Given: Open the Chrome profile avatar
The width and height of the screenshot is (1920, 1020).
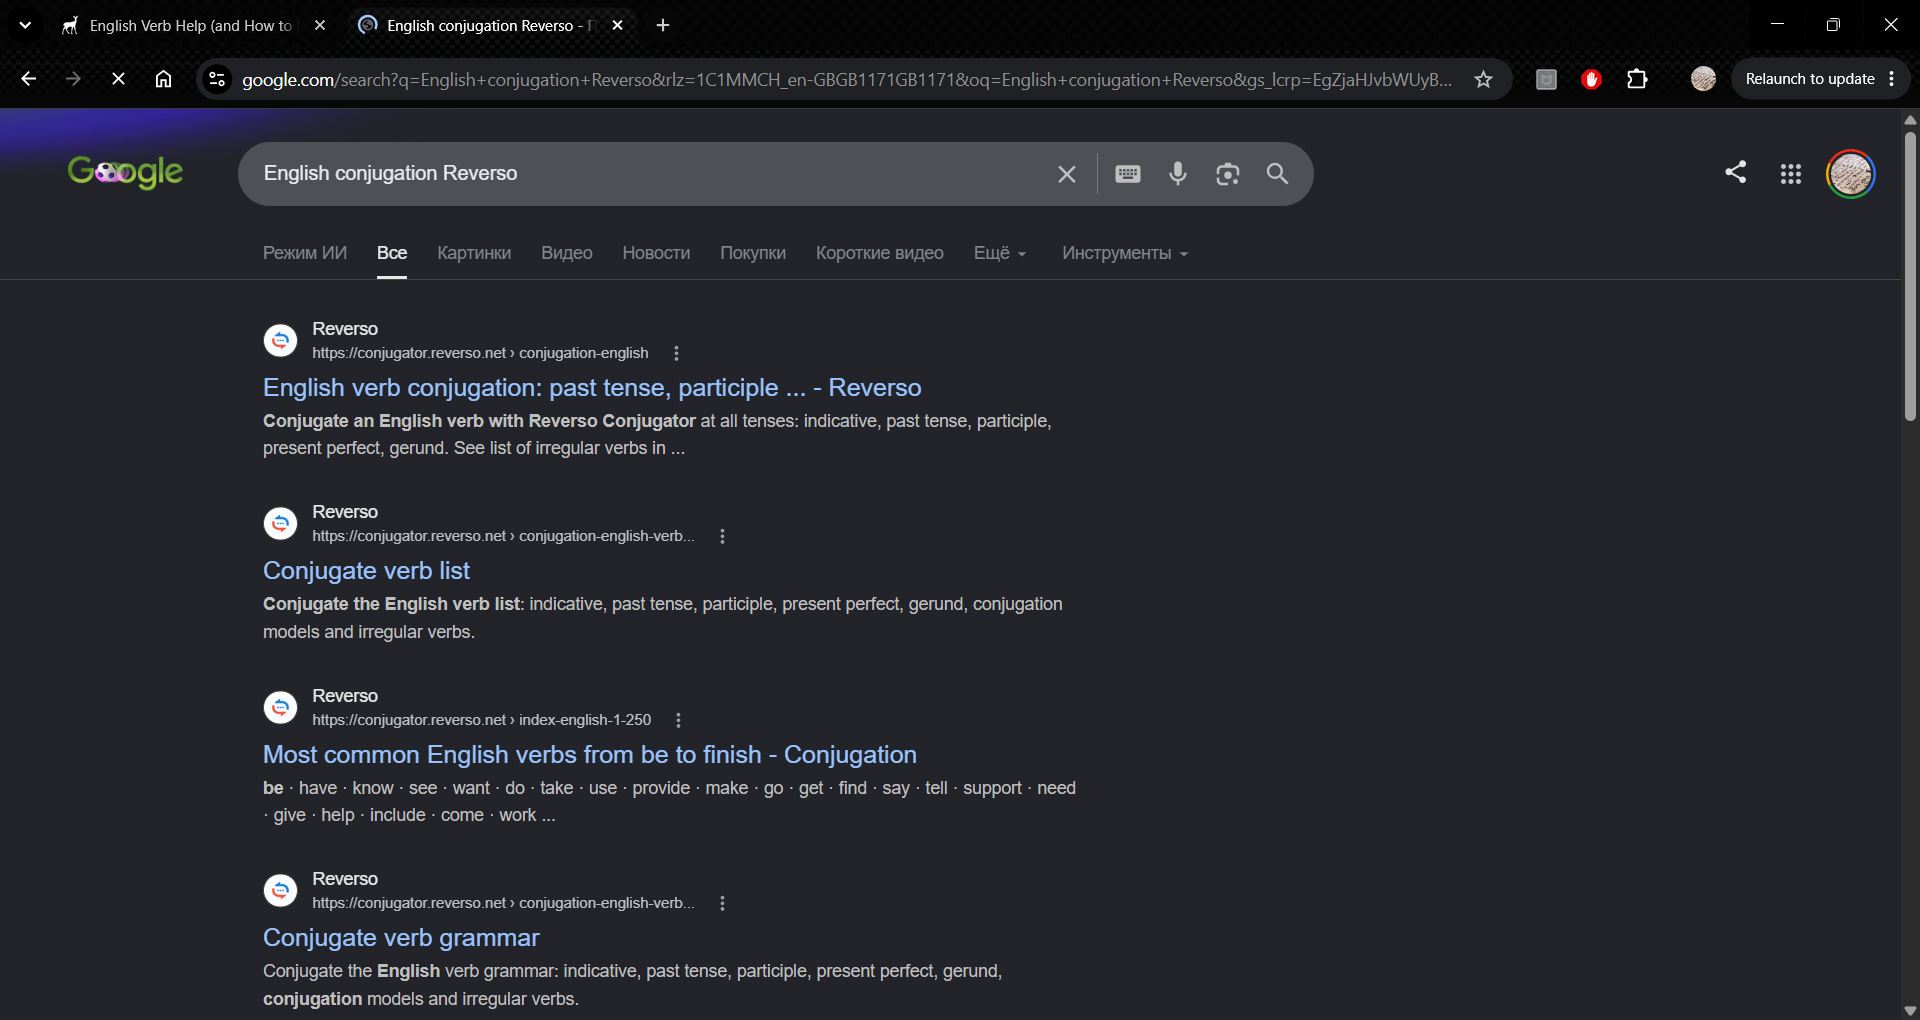Looking at the screenshot, I should [1703, 79].
